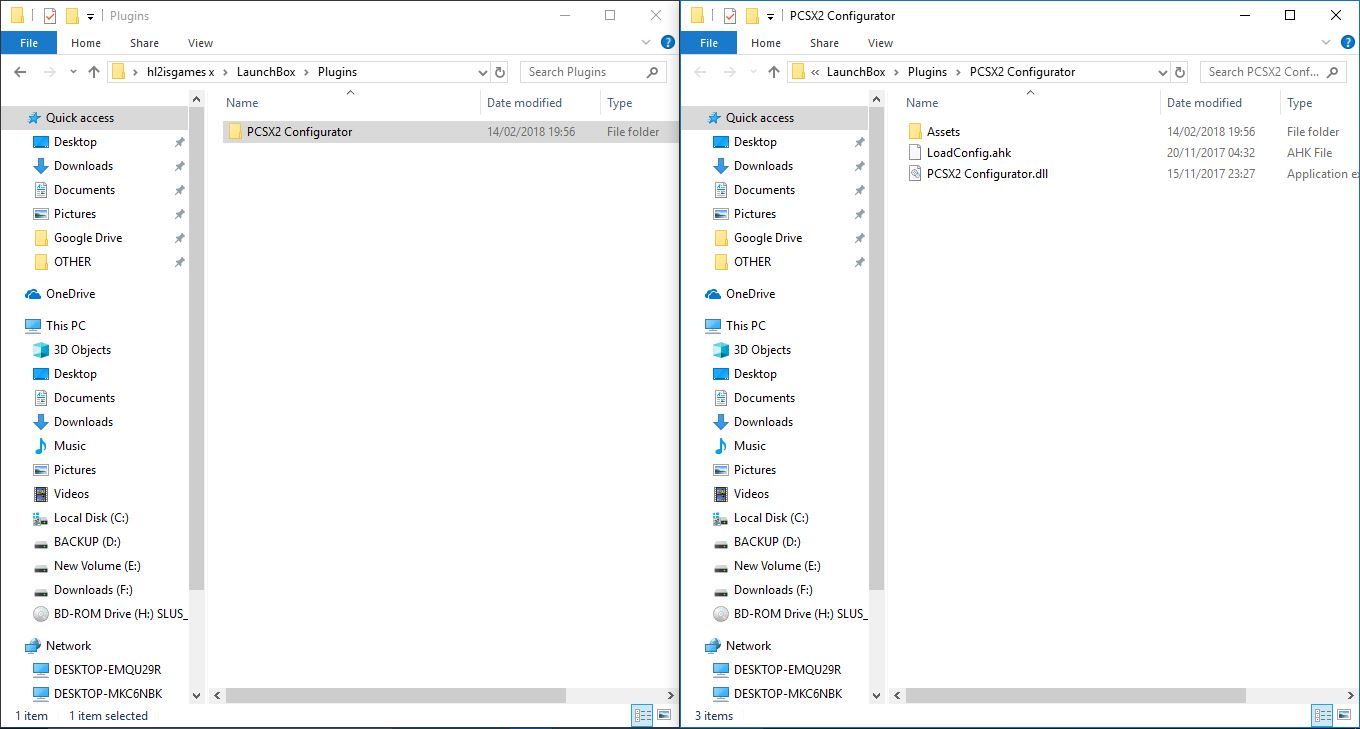Expand hidden path chevron in PCSX2 Configurator address bar
Screen dimensions: 1360x729
816,72
